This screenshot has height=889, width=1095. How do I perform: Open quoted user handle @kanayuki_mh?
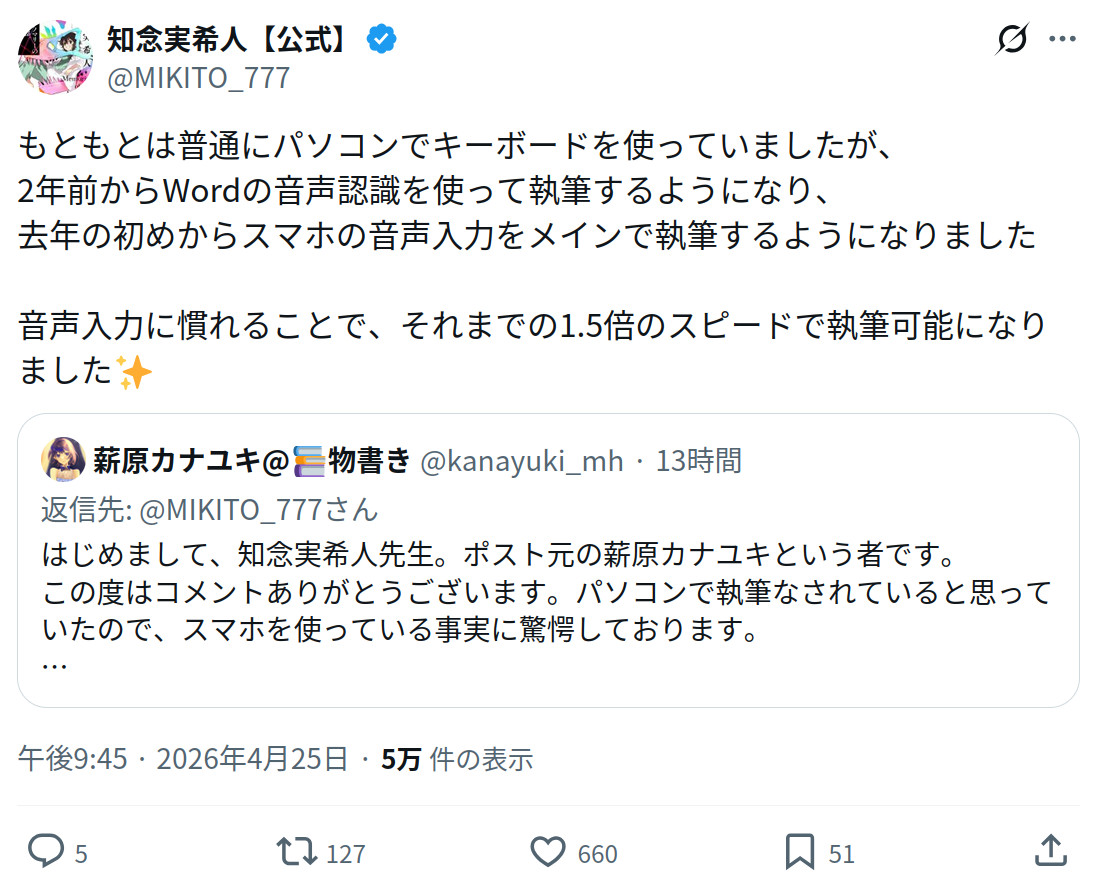[x=521, y=460]
